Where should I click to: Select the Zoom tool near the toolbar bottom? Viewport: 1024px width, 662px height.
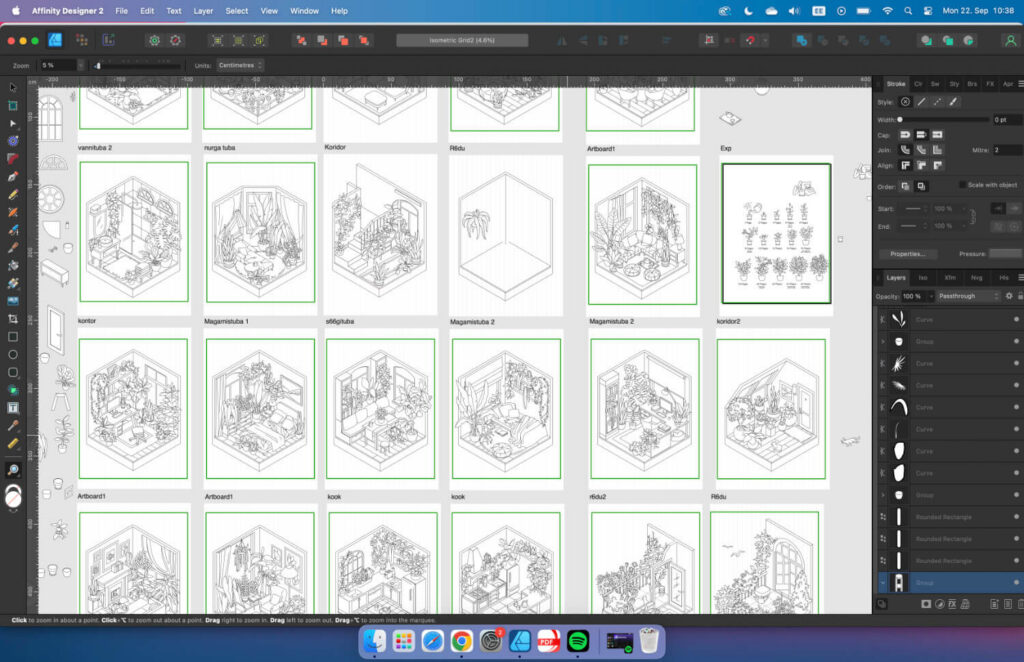pos(13,470)
